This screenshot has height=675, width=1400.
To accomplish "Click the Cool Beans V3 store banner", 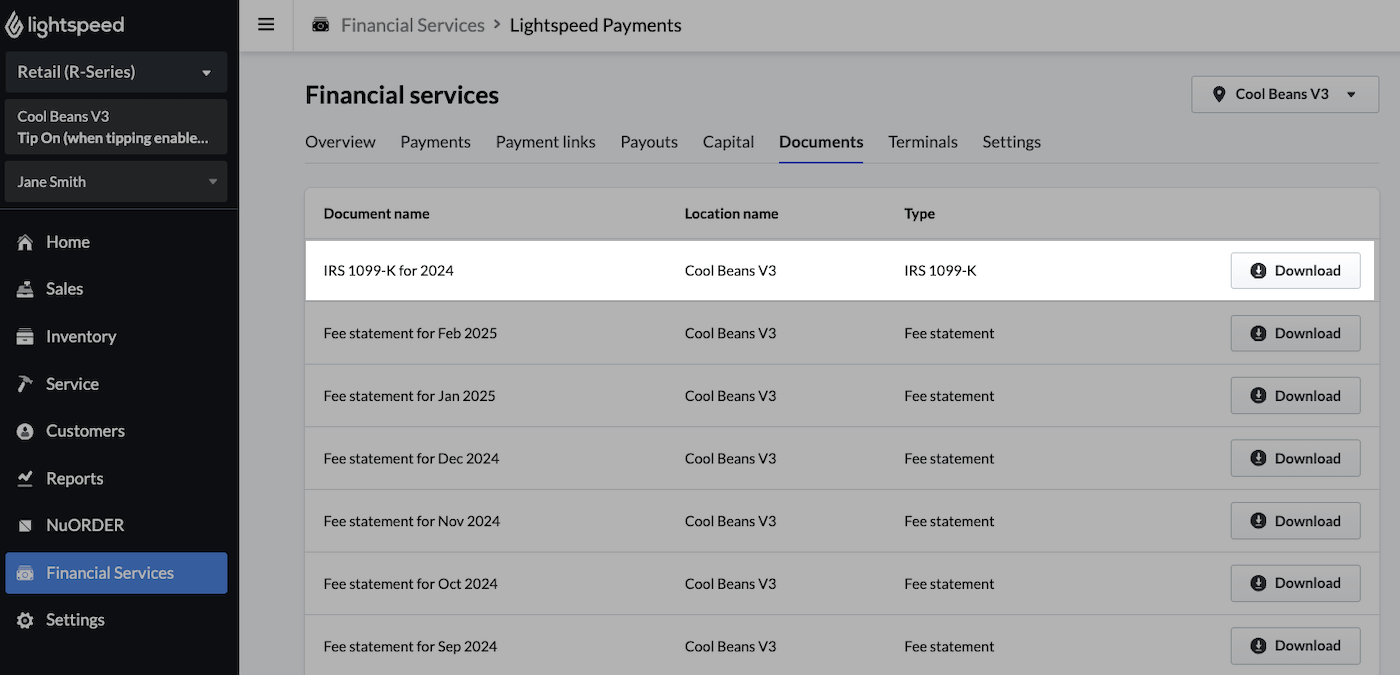I will point(116,126).
